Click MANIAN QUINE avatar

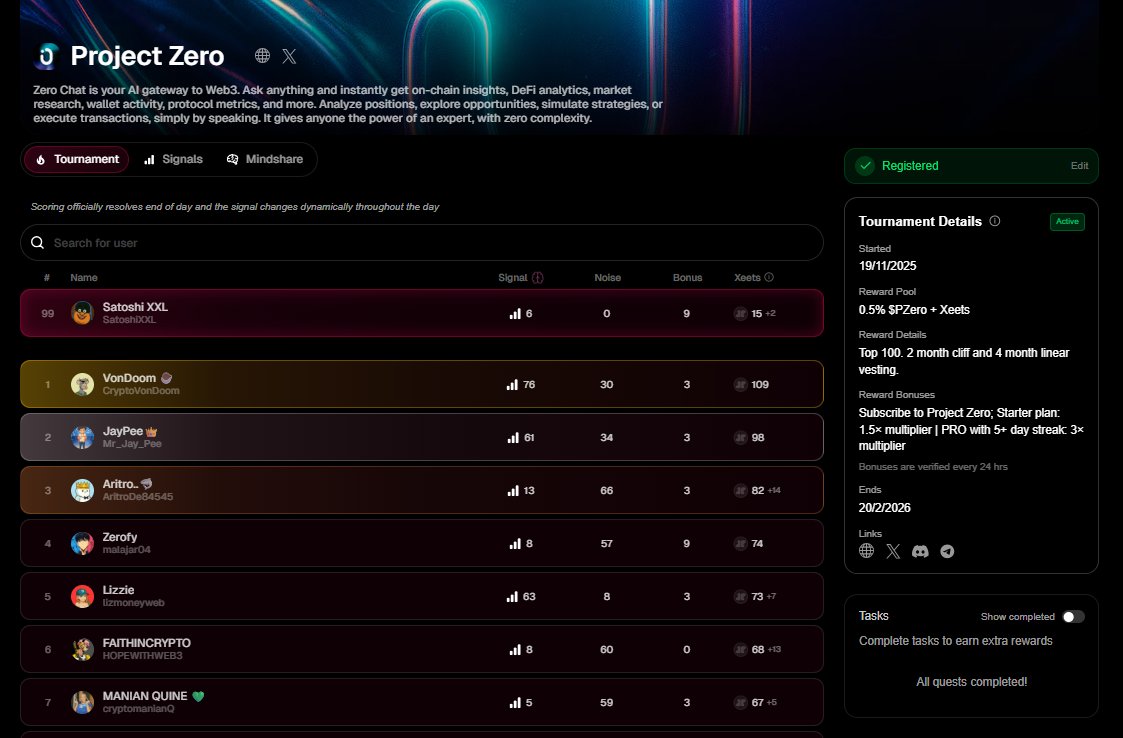82,702
